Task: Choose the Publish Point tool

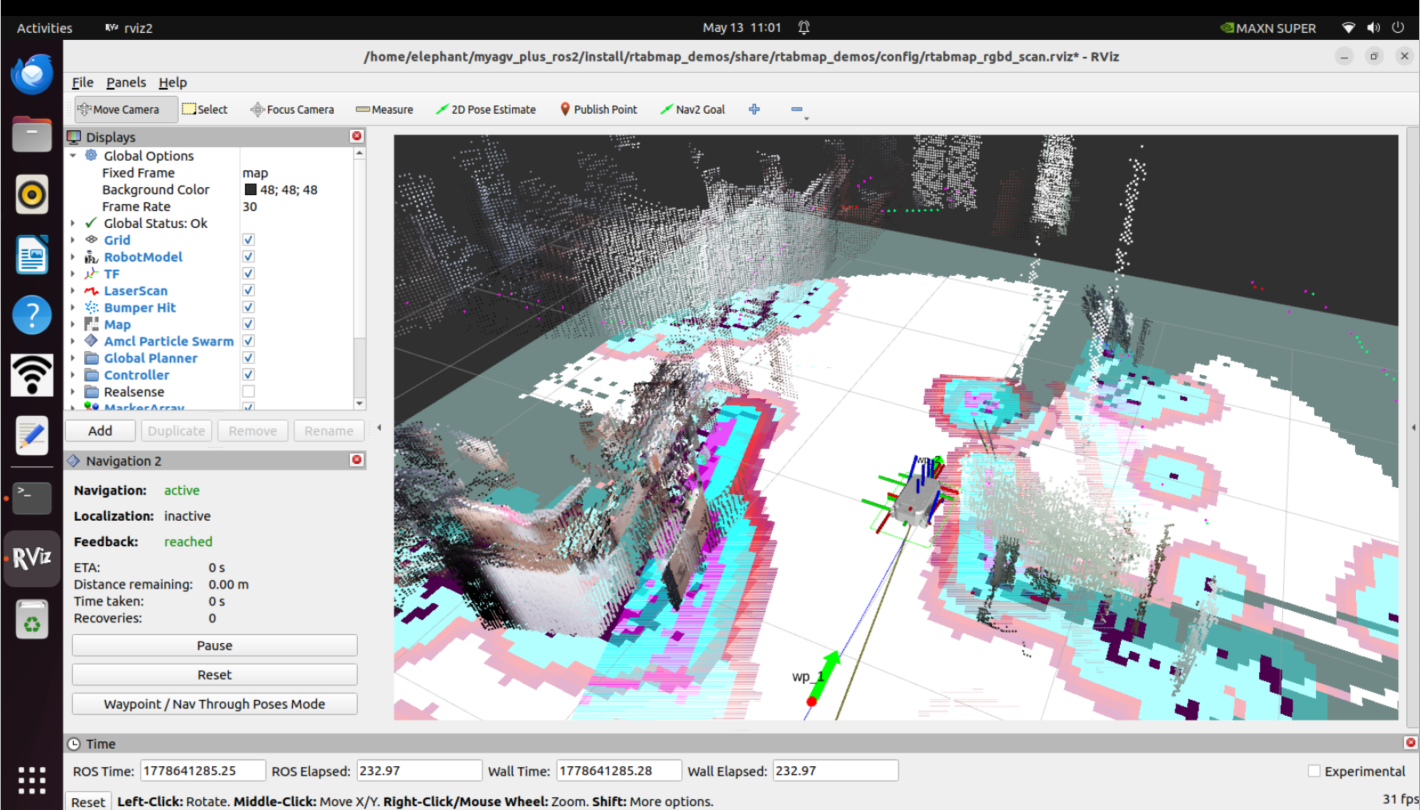Action: (597, 109)
